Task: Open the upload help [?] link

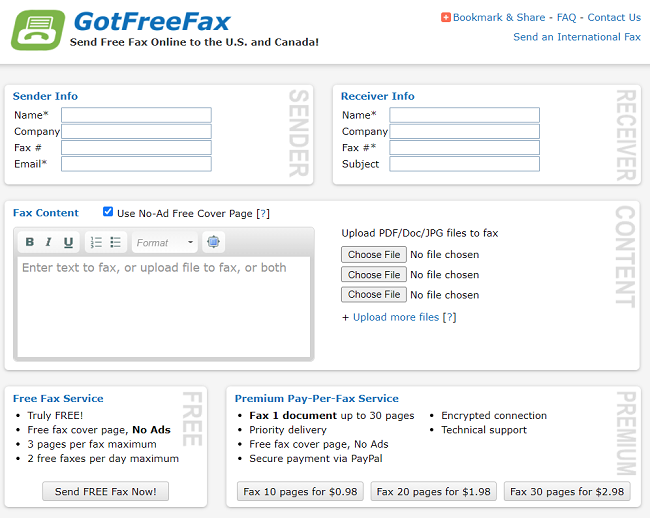Action: tap(449, 317)
